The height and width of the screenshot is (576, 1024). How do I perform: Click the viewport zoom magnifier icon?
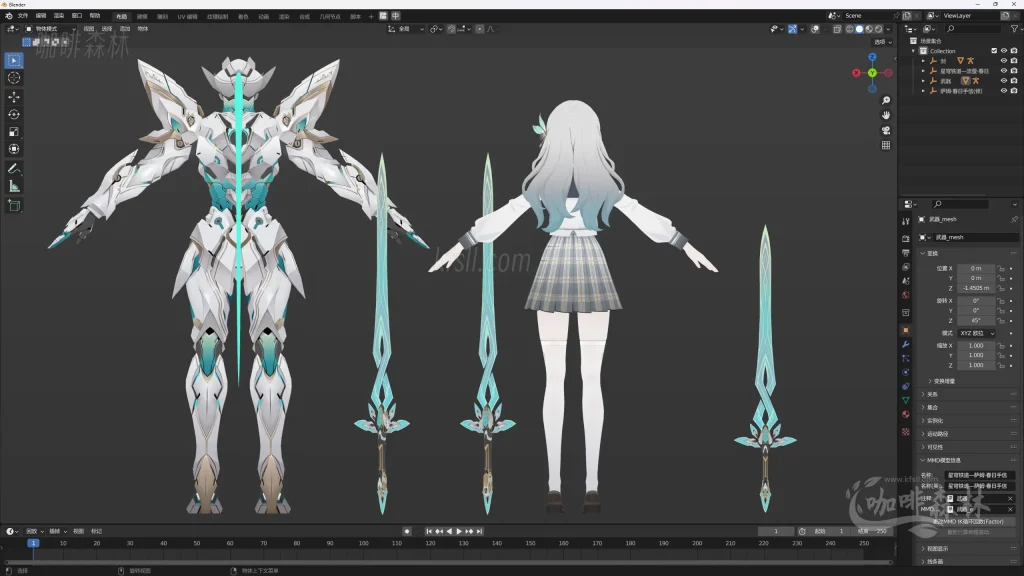[886, 100]
